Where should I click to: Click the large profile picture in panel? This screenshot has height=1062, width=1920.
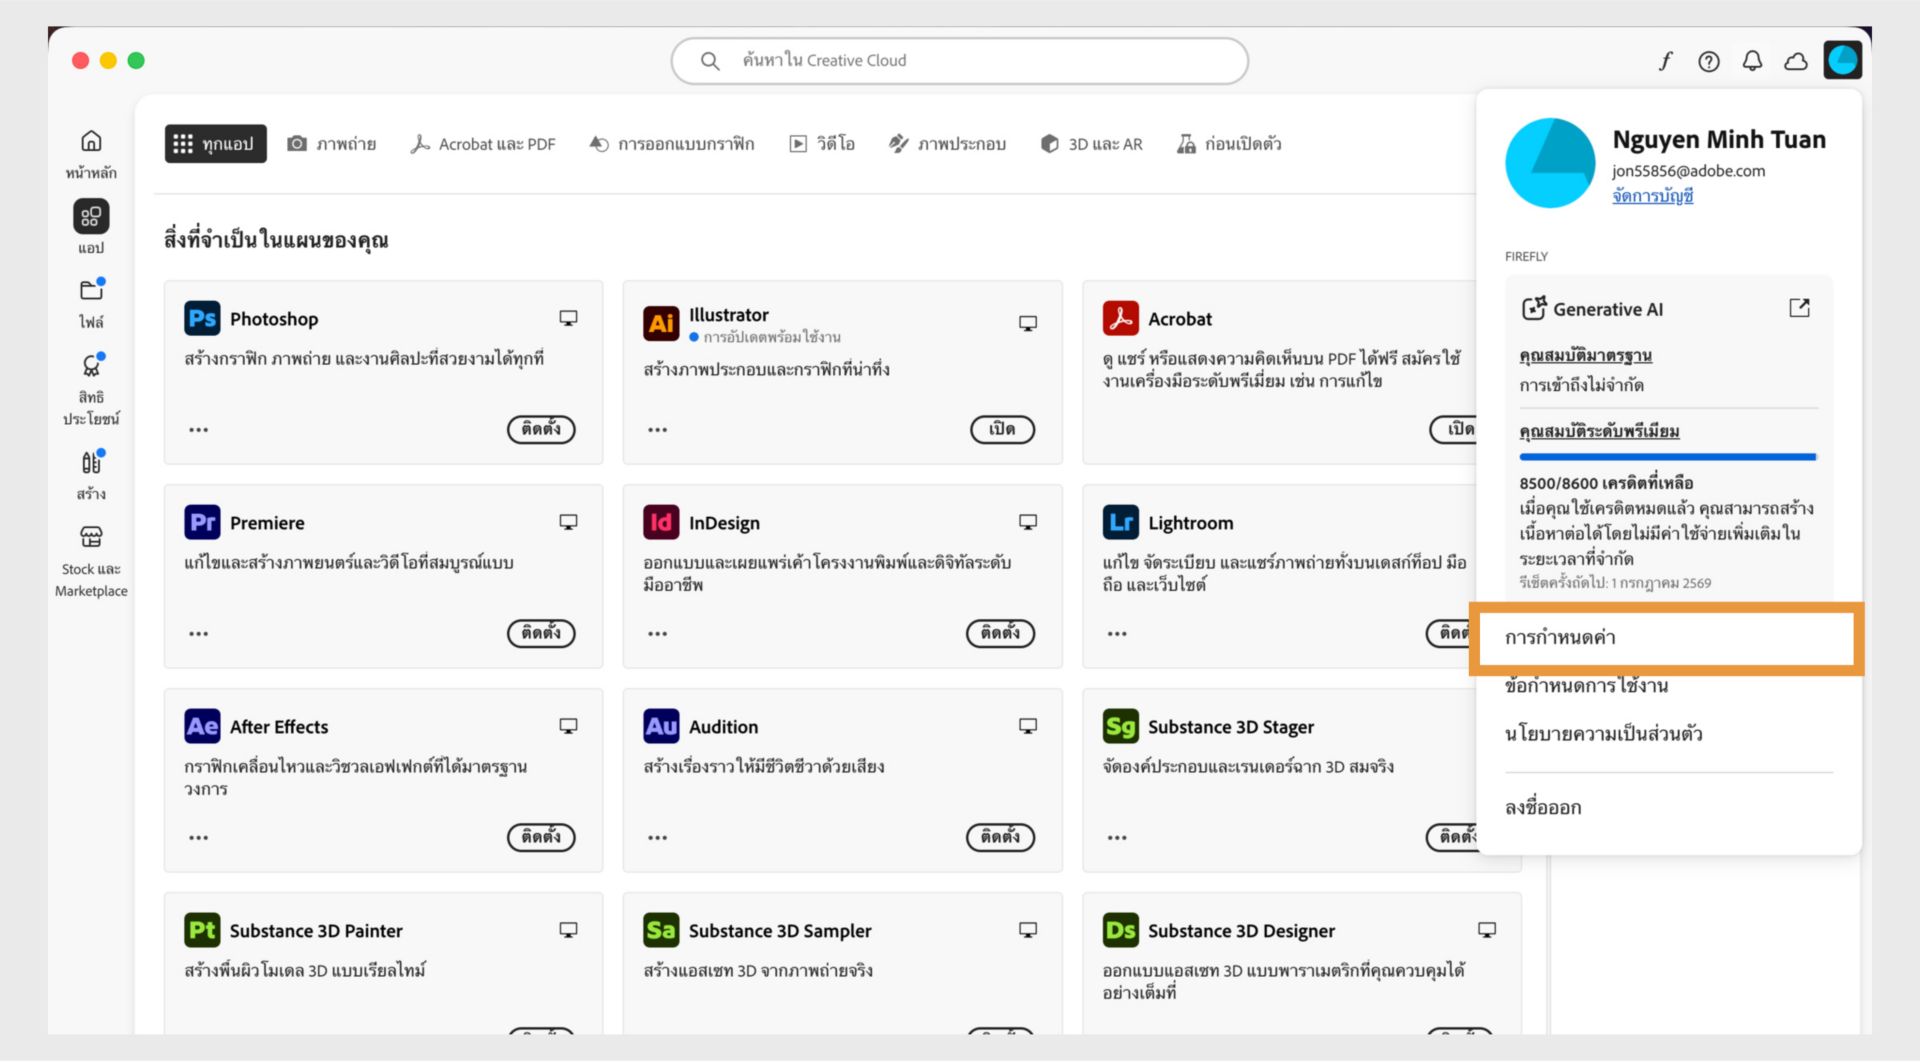point(1550,163)
